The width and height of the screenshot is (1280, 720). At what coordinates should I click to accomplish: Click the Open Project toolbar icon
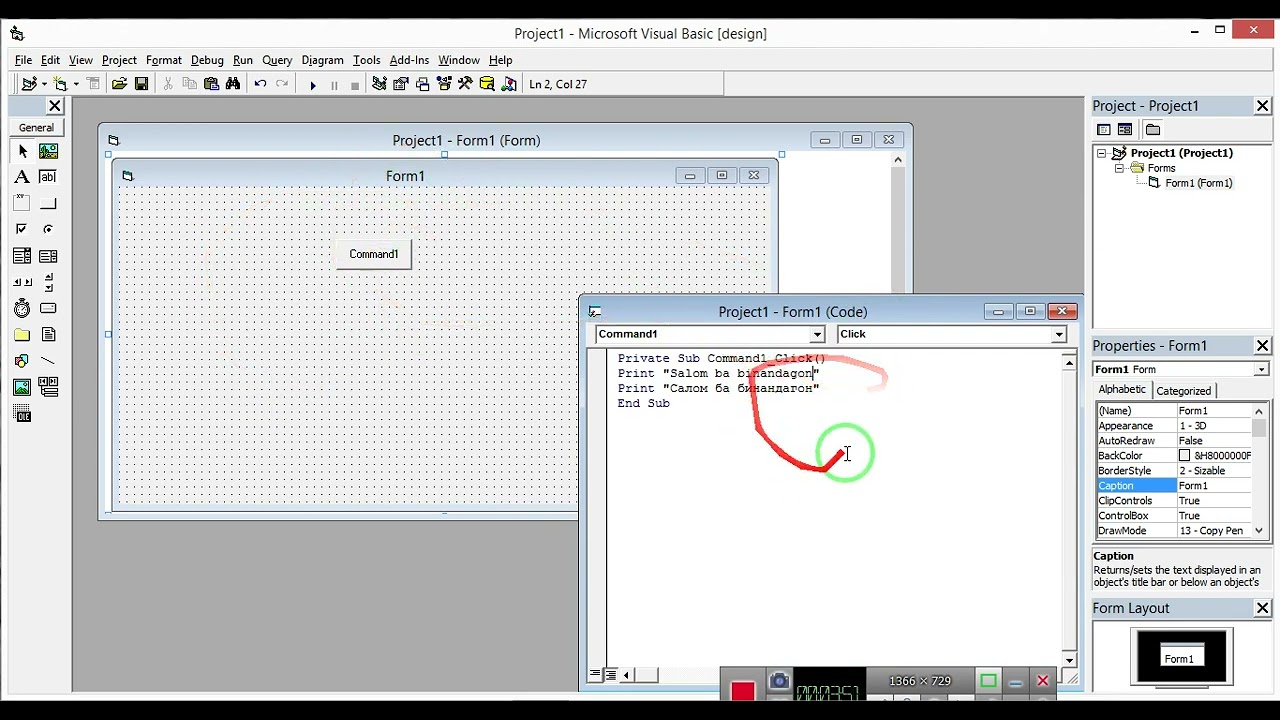click(x=119, y=84)
